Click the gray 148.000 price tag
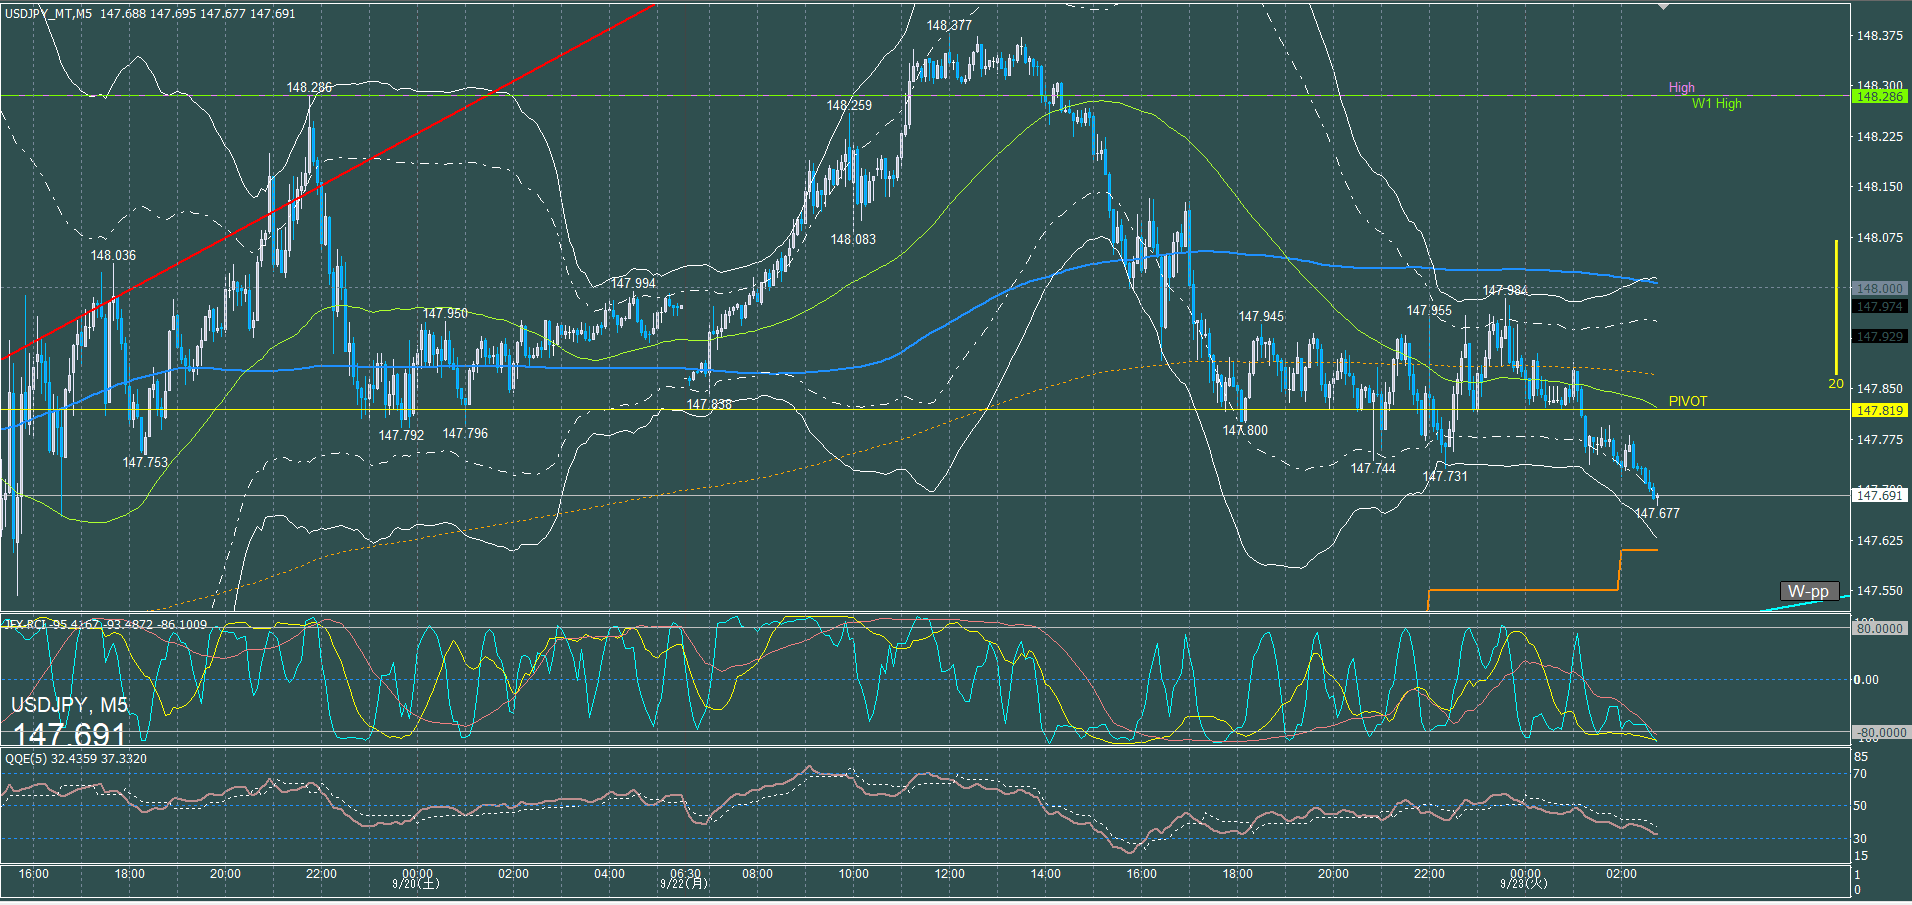Viewport: 1912px width, 905px height. tap(1879, 288)
